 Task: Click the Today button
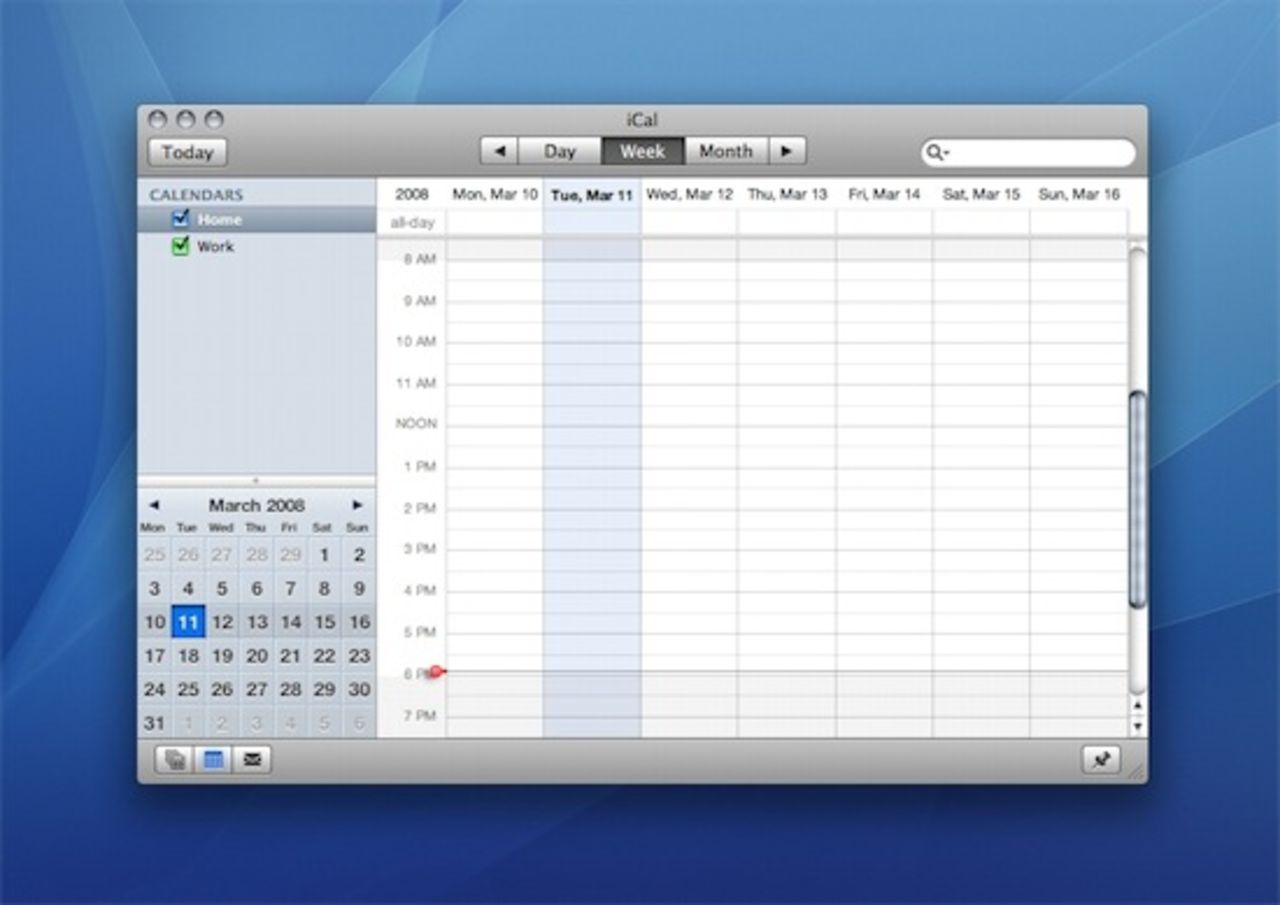[186, 152]
